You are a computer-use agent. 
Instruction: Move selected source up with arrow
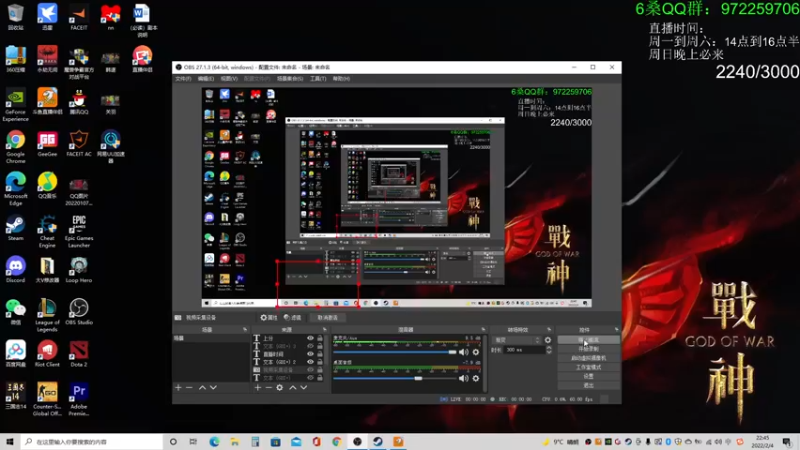tap(293, 388)
